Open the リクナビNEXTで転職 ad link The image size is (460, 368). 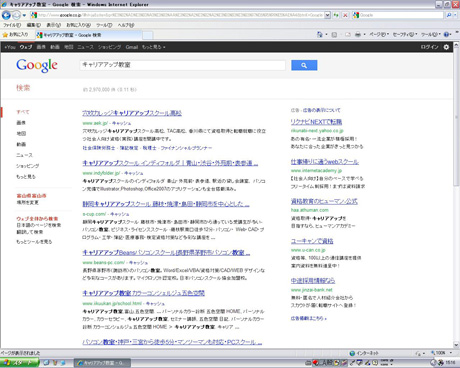coord(316,122)
